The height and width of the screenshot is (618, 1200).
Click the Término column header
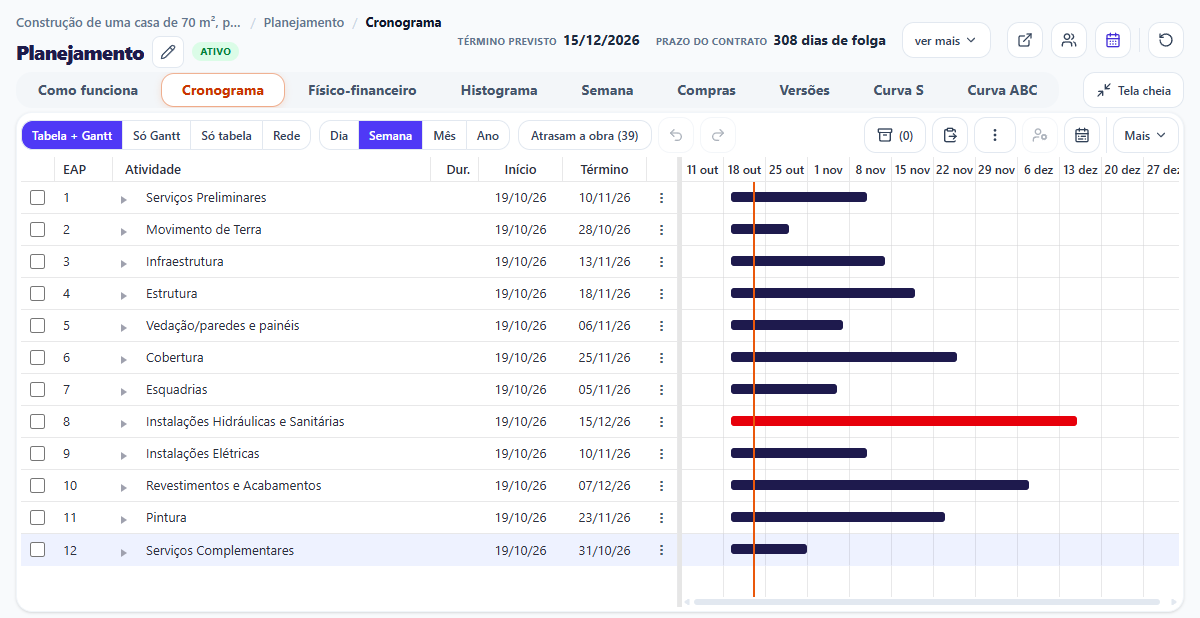[604, 169]
